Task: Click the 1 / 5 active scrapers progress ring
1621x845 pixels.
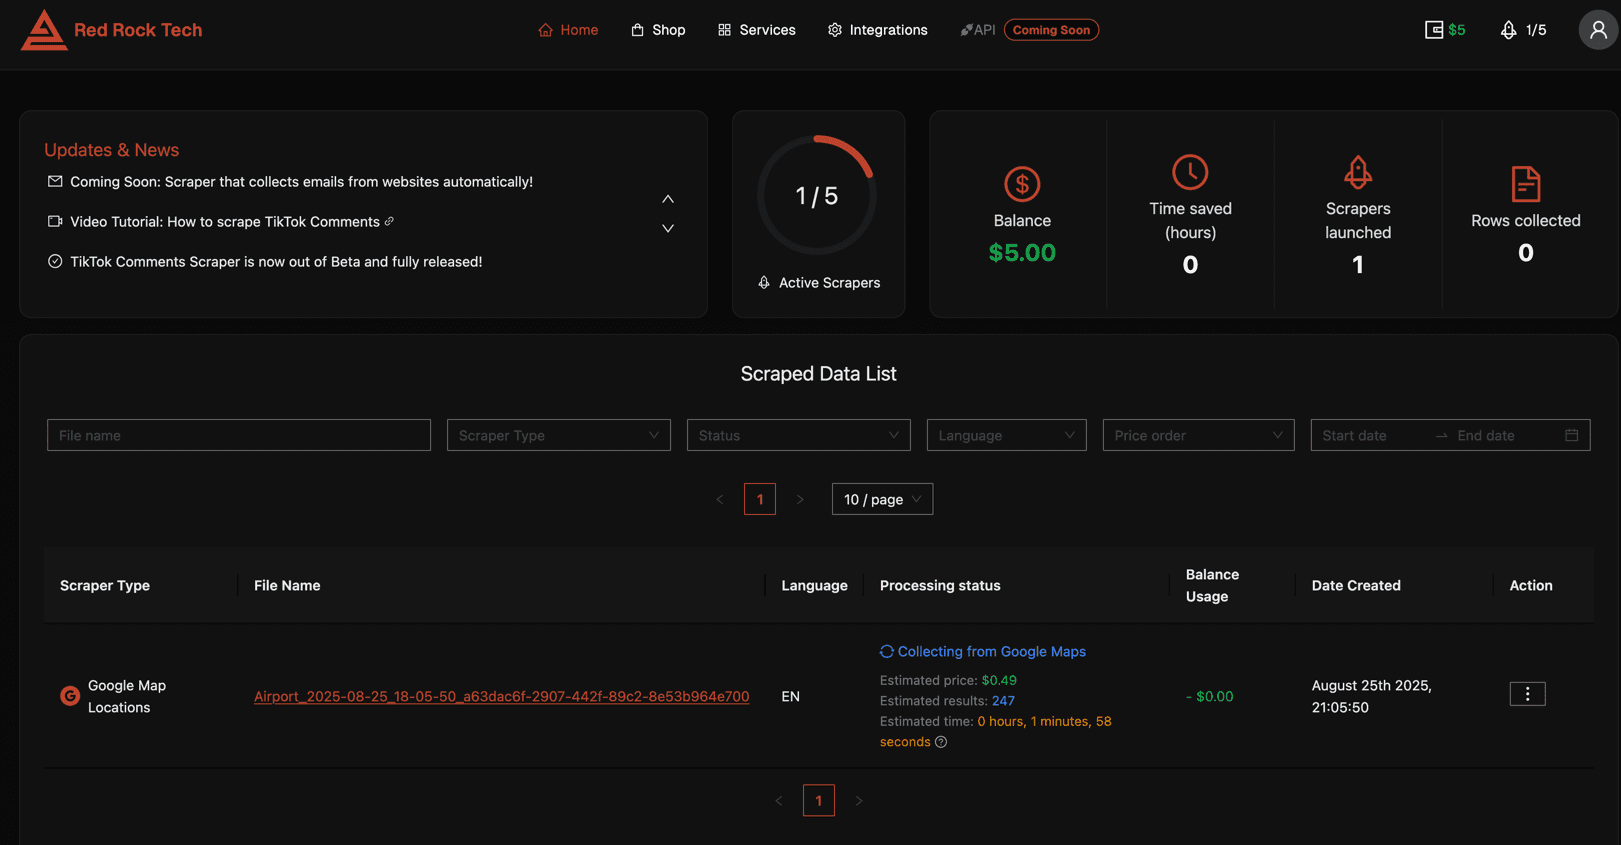Action: pos(817,195)
